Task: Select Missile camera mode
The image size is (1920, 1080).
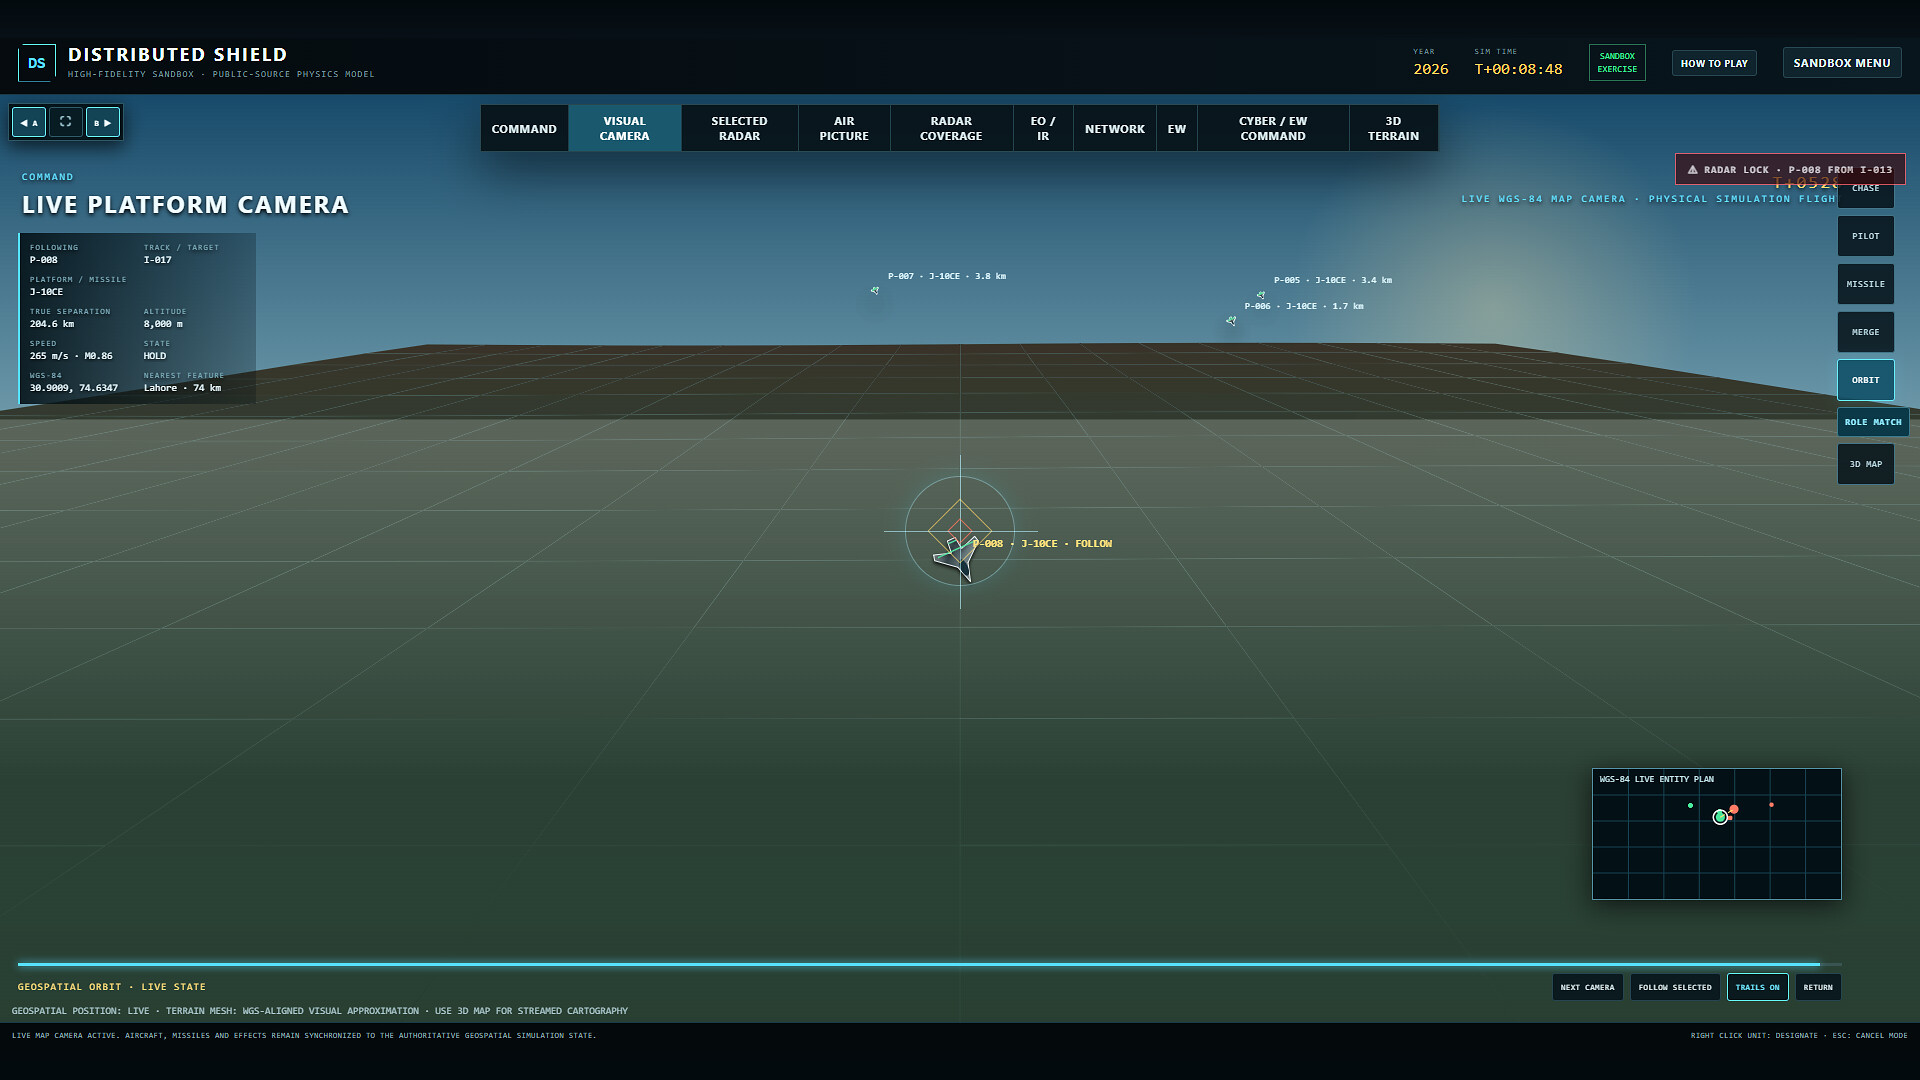Action: coord(1865,284)
